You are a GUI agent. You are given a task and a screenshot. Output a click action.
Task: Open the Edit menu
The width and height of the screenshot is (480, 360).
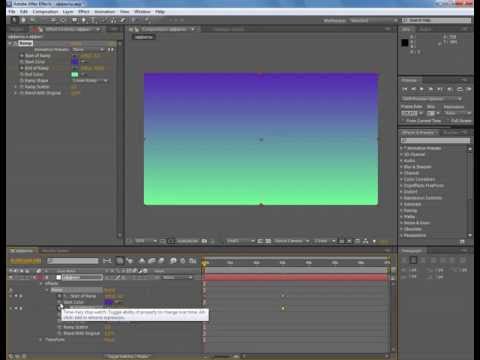click(24, 11)
